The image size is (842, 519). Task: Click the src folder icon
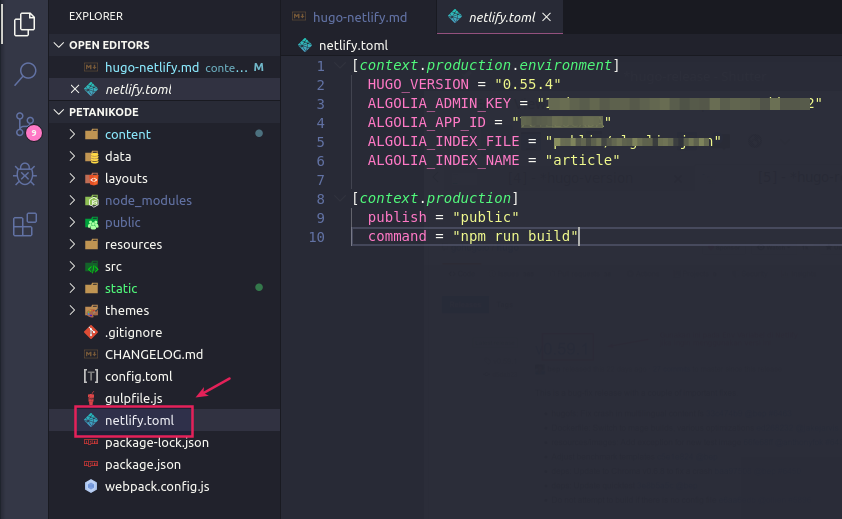92,266
